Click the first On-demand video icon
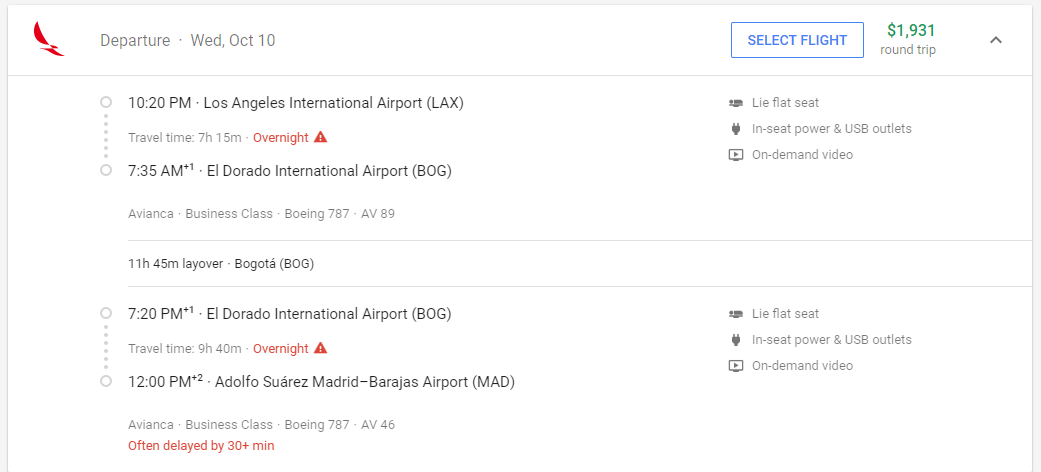This screenshot has width=1041, height=472. [735, 155]
